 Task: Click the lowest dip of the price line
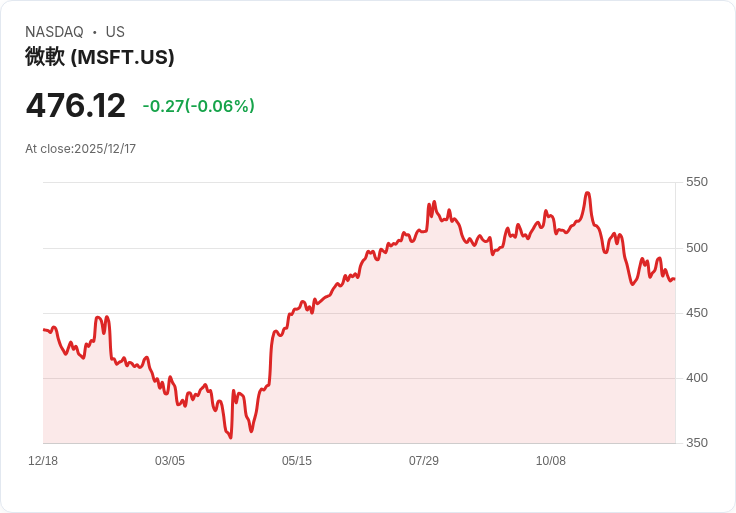(230, 437)
